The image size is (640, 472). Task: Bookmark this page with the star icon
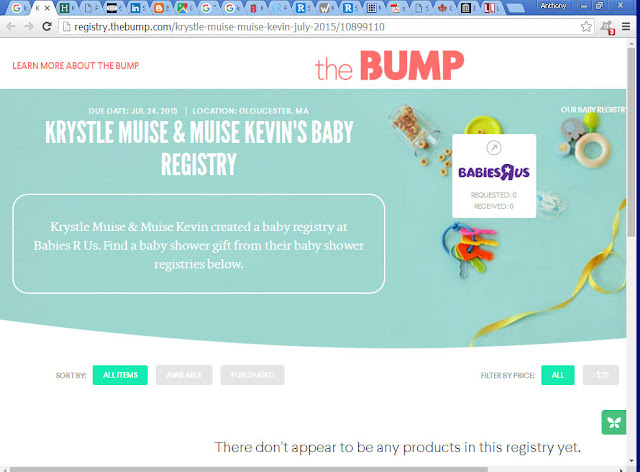point(586,27)
